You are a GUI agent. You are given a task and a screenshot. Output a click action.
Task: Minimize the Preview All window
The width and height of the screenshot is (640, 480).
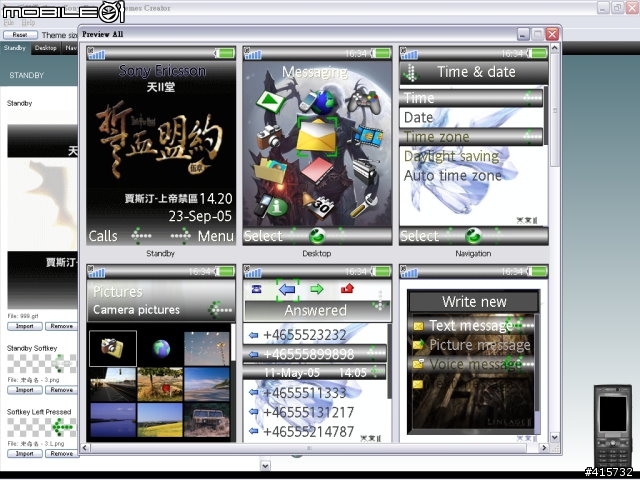pos(523,34)
